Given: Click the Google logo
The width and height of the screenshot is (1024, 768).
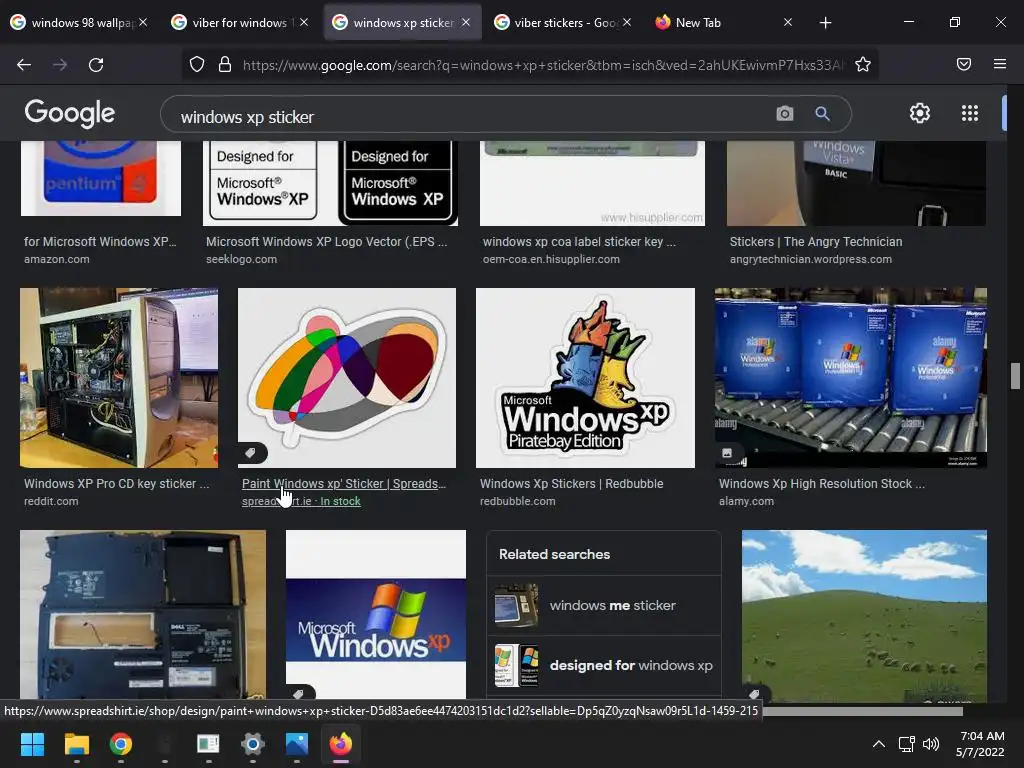Looking at the screenshot, I should [70, 114].
